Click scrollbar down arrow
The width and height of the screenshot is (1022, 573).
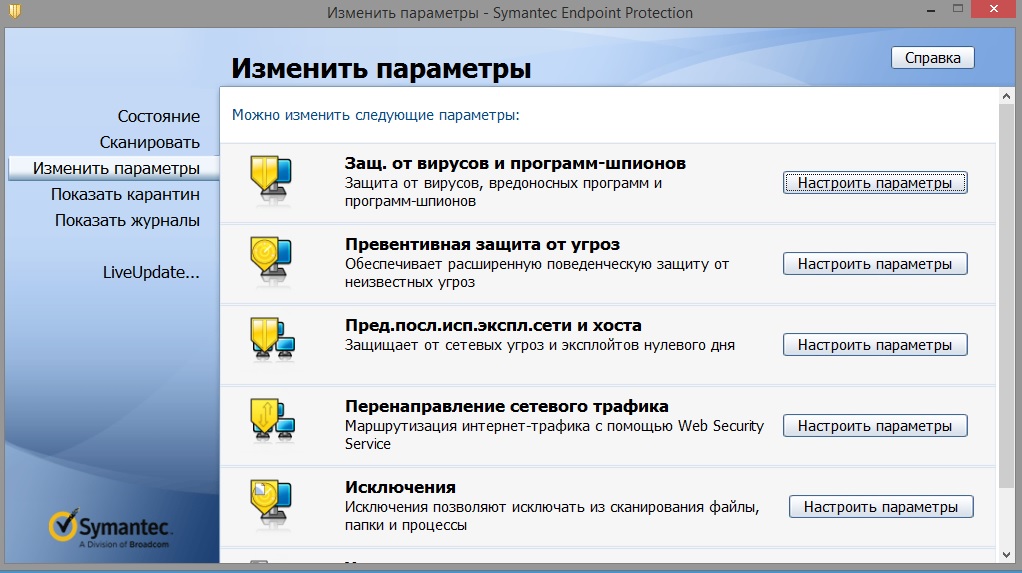[1006, 555]
